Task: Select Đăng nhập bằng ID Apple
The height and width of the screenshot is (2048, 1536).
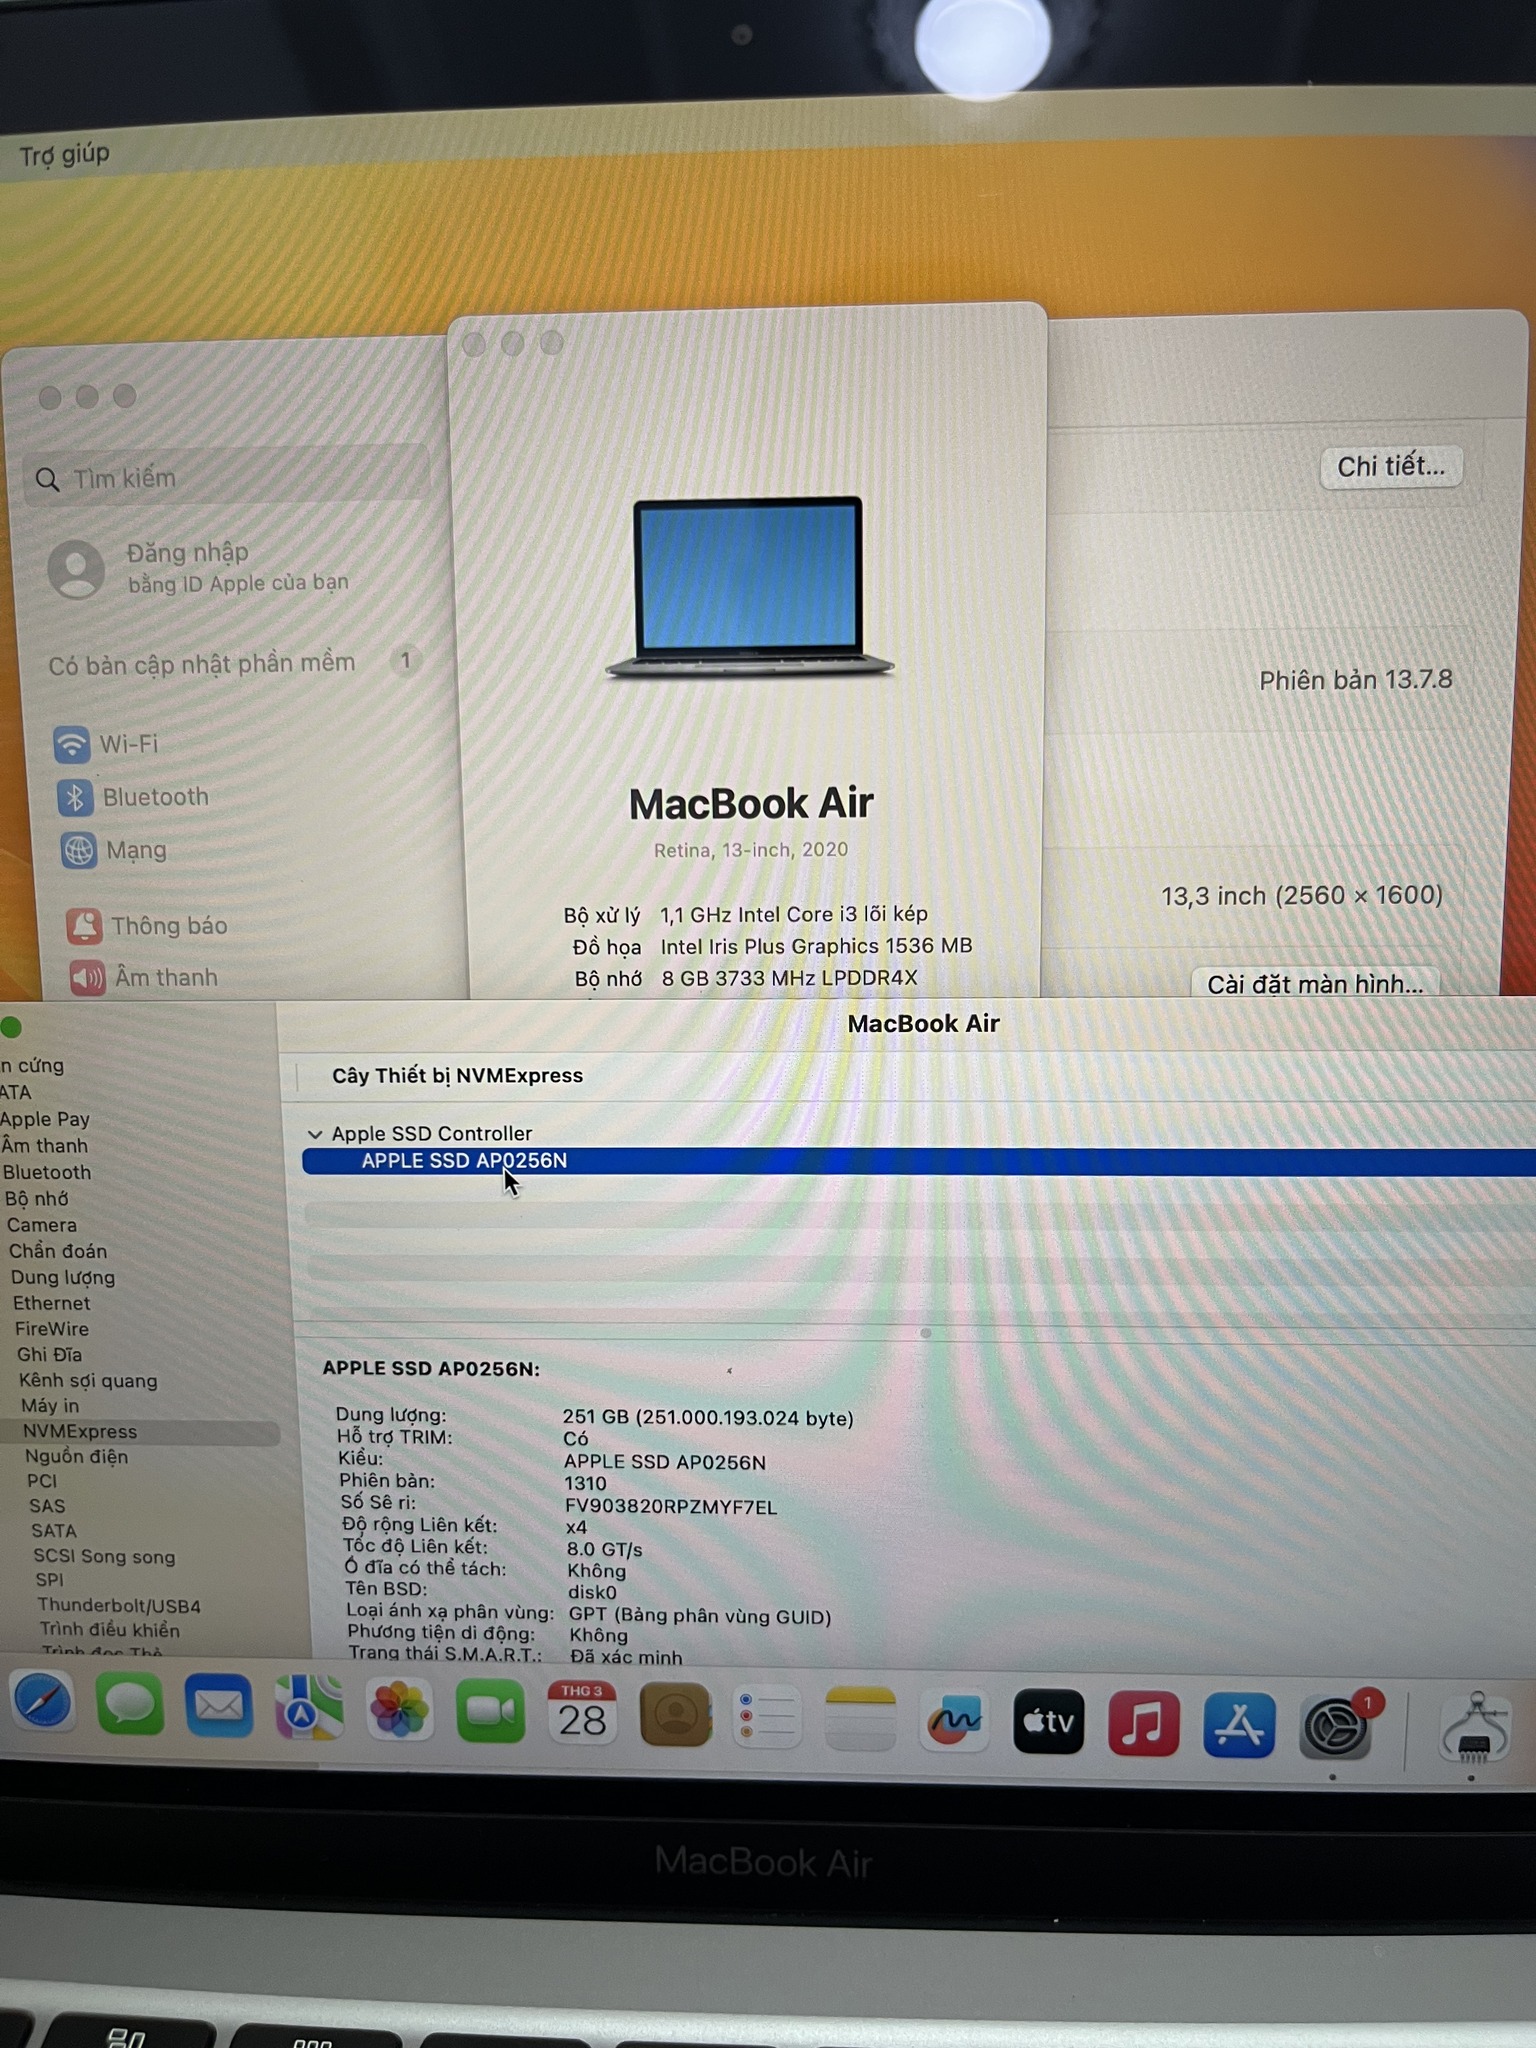Action: click(x=200, y=567)
